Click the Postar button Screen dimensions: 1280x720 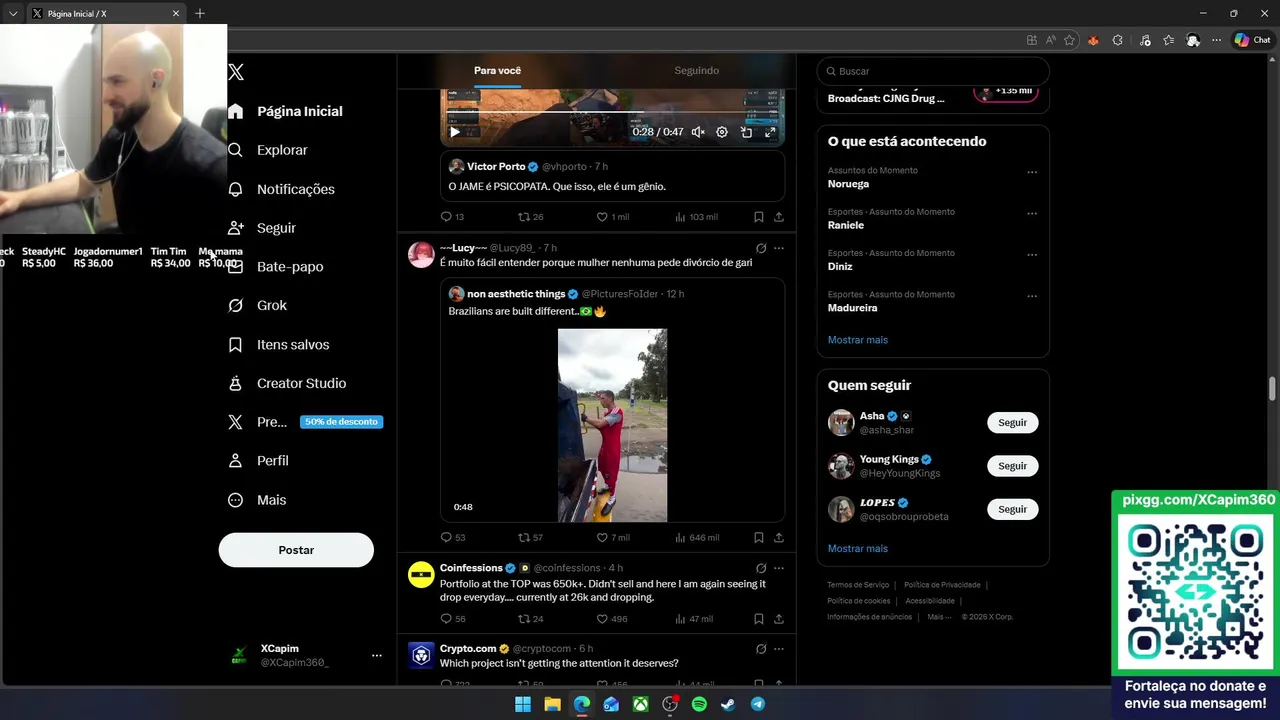click(x=296, y=550)
